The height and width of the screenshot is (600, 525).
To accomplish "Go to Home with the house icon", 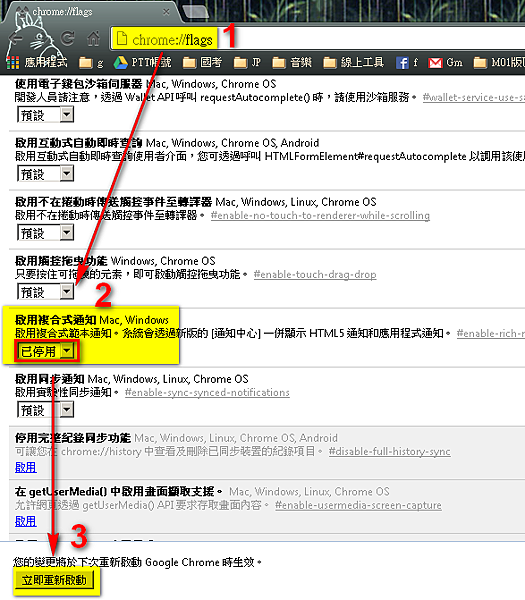I will point(93,38).
